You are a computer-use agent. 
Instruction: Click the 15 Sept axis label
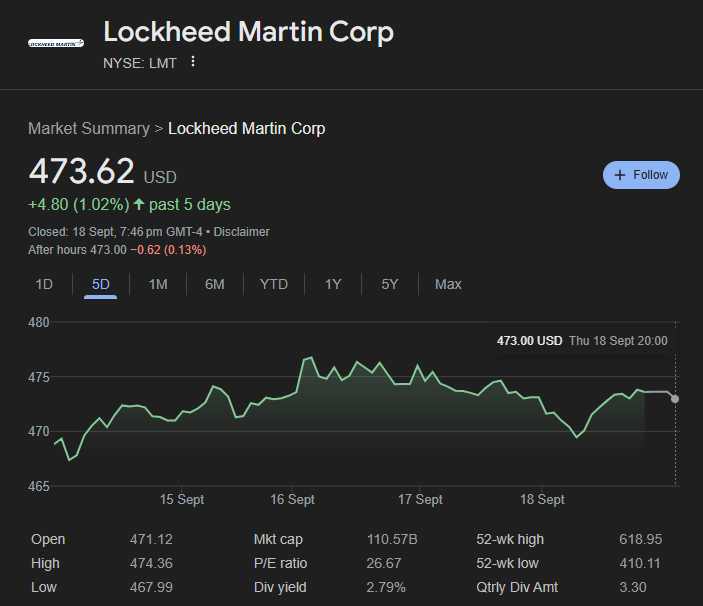coord(182,499)
